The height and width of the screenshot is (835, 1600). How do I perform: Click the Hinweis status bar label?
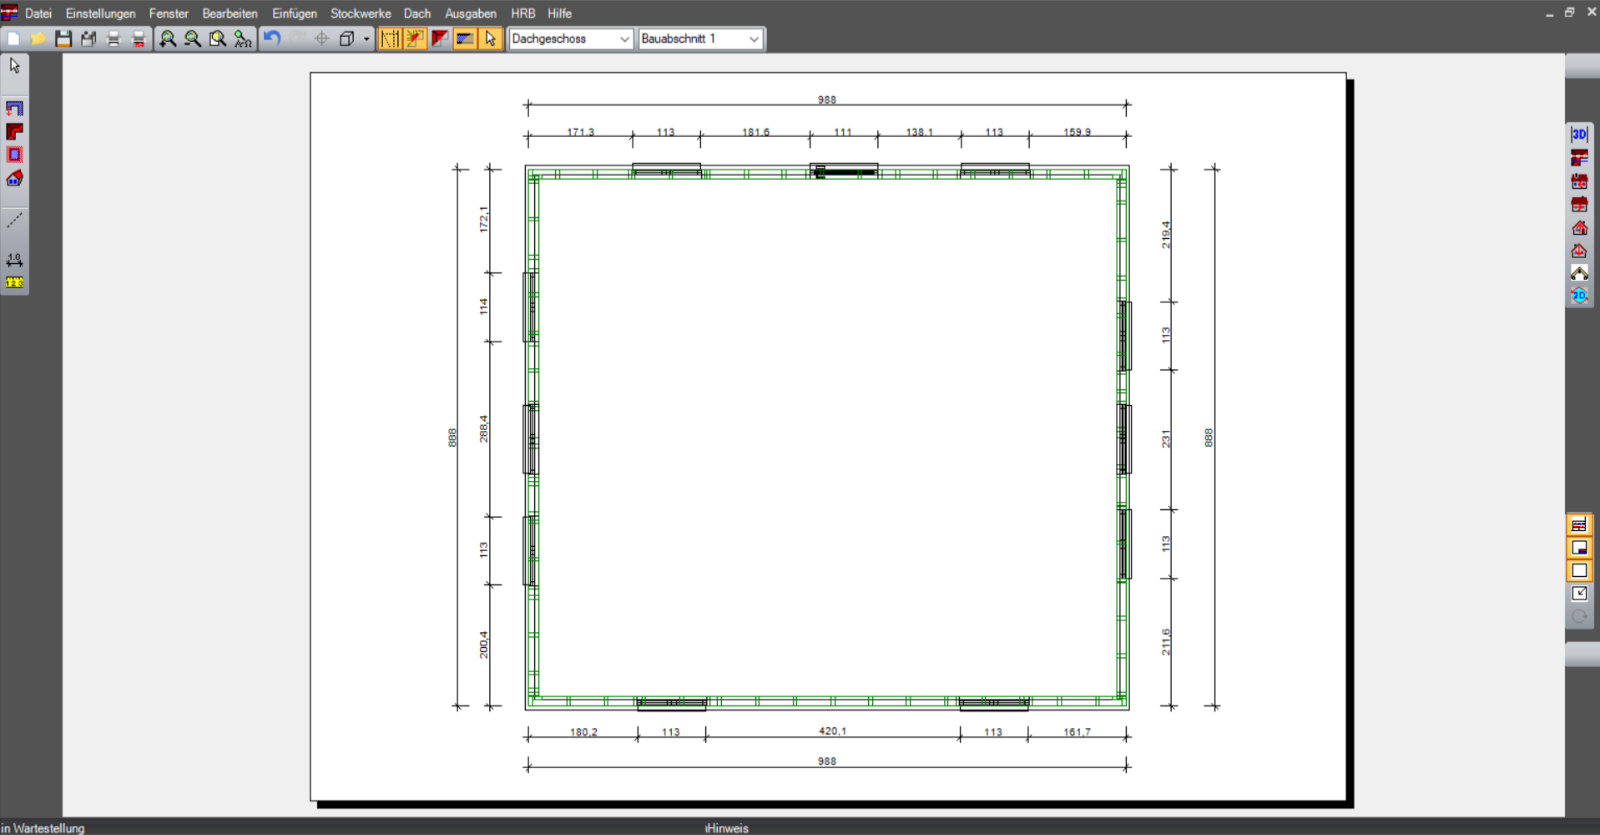coord(727,828)
